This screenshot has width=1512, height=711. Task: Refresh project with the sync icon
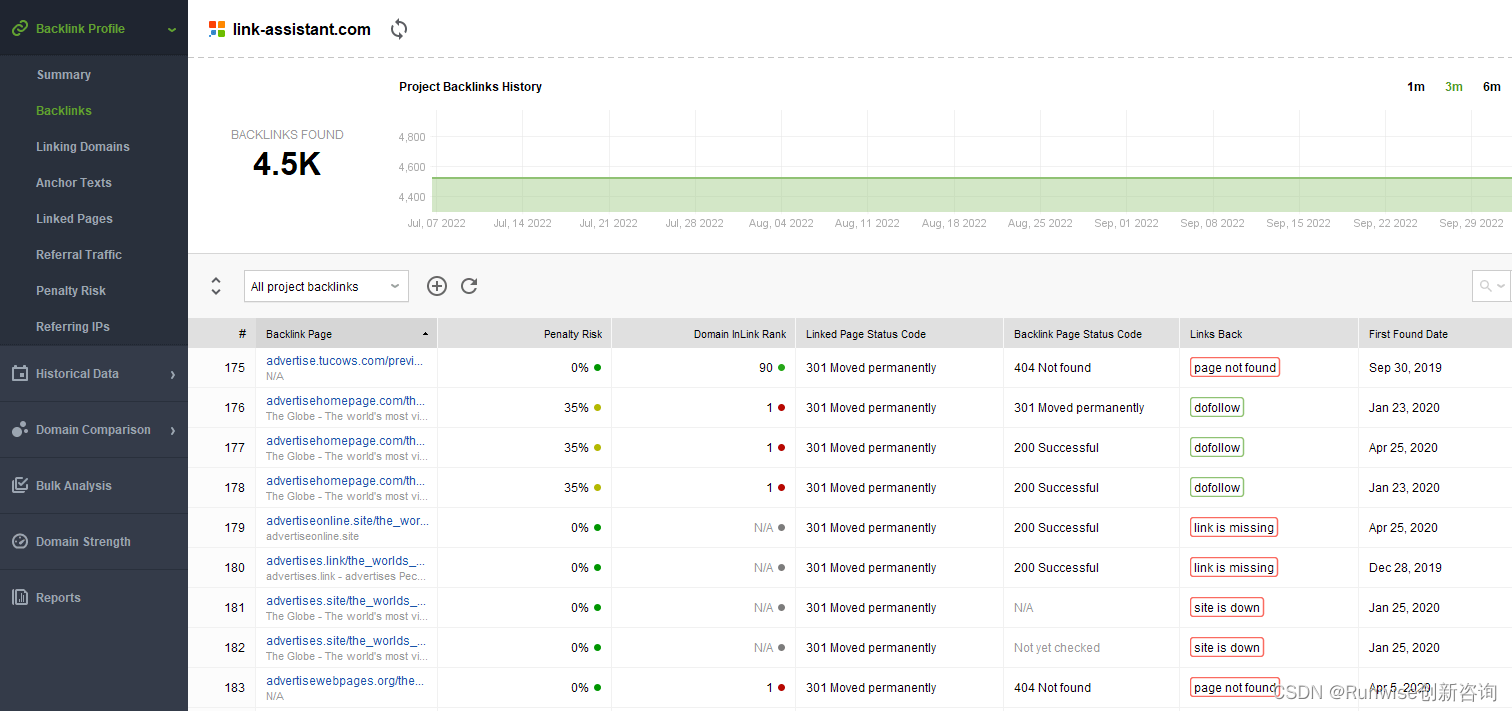399,29
